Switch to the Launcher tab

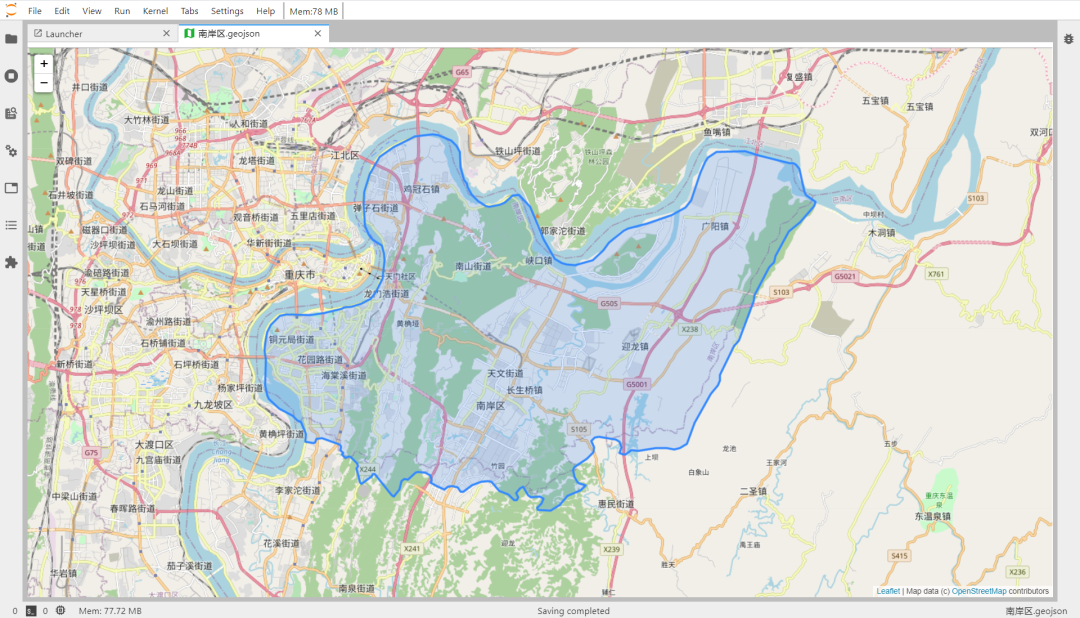(x=103, y=33)
